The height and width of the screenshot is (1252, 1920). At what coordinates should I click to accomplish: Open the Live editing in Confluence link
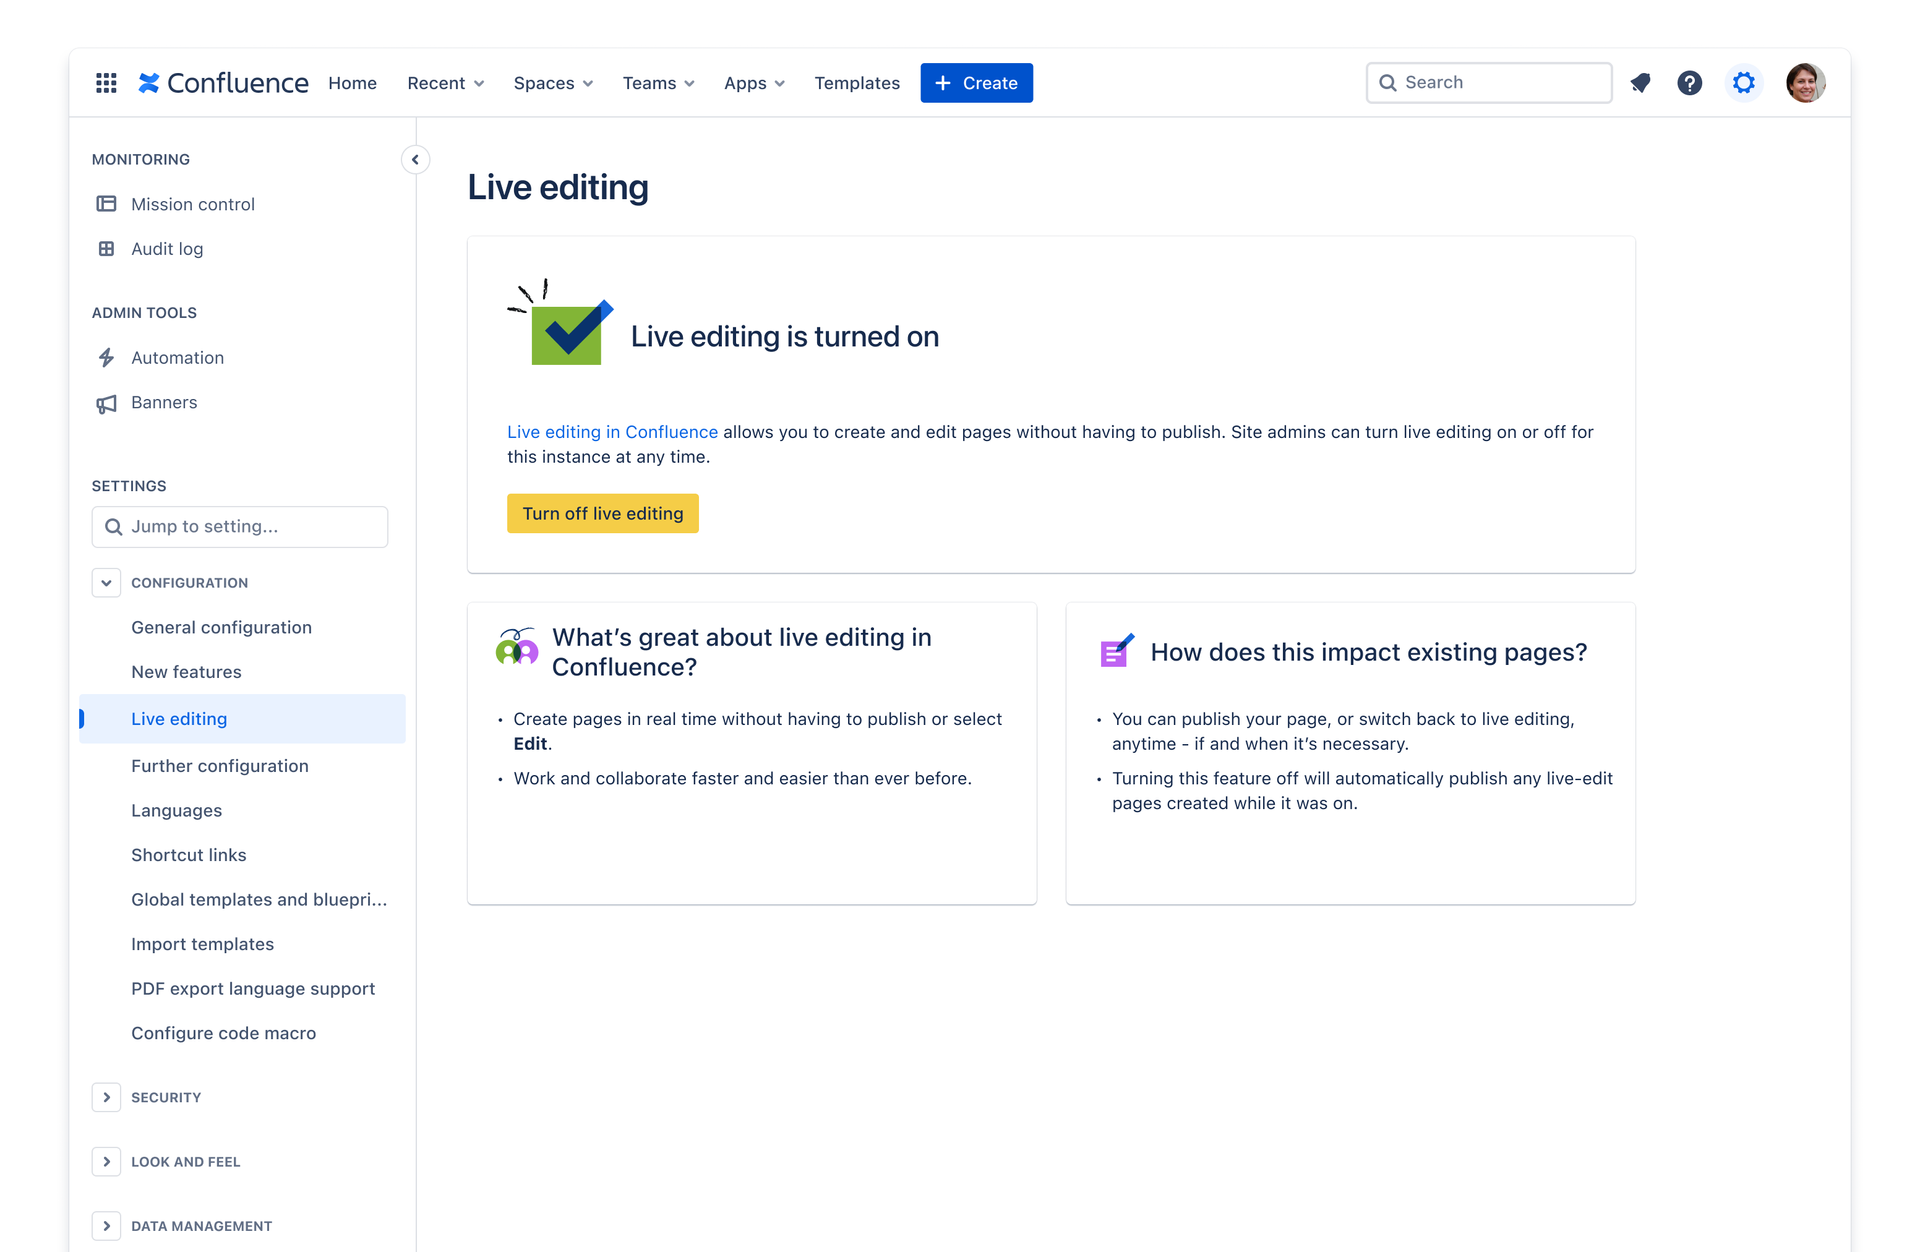tap(612, 432)
